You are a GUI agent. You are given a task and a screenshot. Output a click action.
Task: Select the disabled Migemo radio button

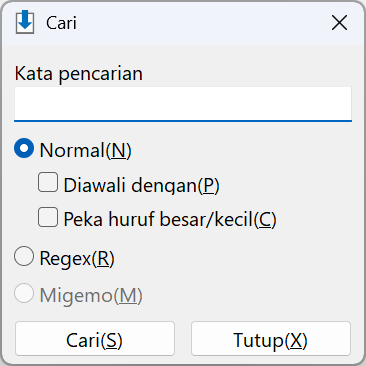pyautogui.click(x=24, y=293)
